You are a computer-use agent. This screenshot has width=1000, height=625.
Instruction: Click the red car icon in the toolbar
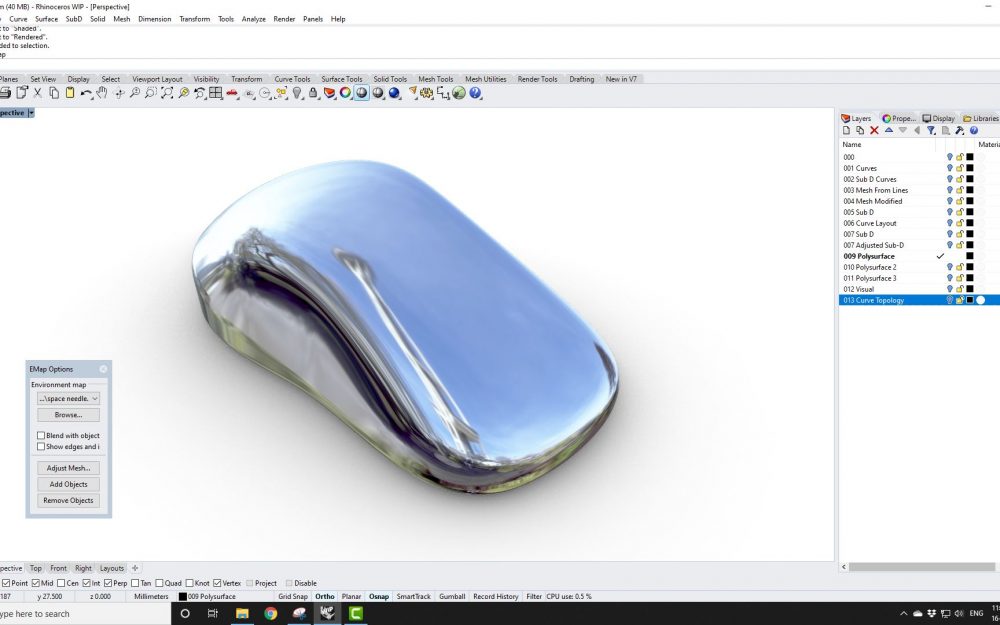(232, 93)
